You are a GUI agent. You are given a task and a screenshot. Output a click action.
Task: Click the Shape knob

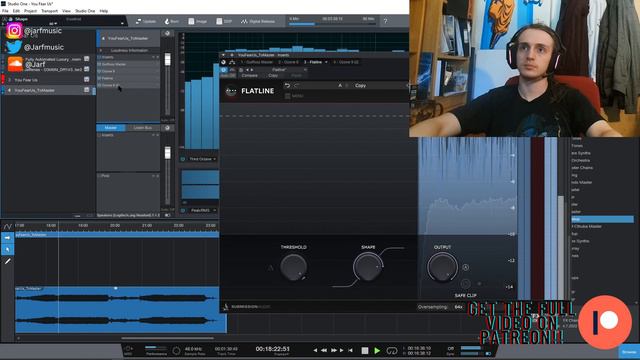[x=368, y=267]
